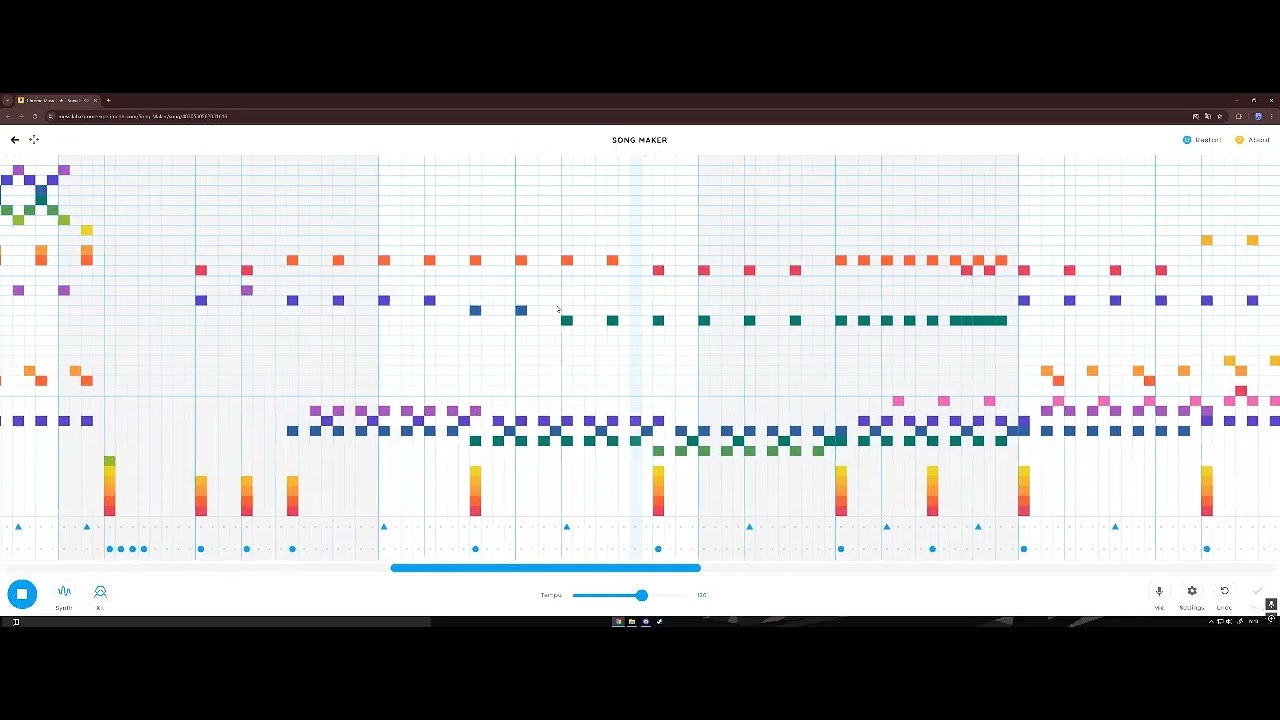Click the tempo value field showing 120
This screenshot has width=1280, height=720.
point(702,595)
